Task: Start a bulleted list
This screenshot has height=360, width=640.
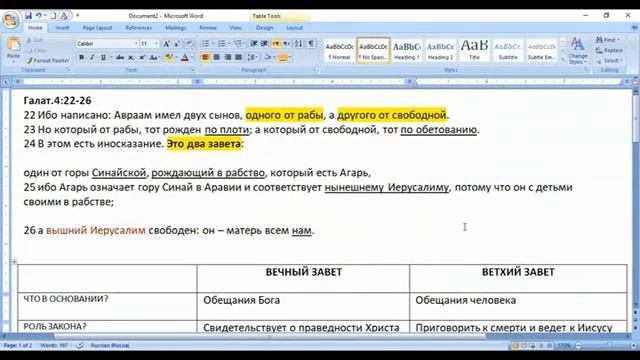Action: [x=206, y=44]
